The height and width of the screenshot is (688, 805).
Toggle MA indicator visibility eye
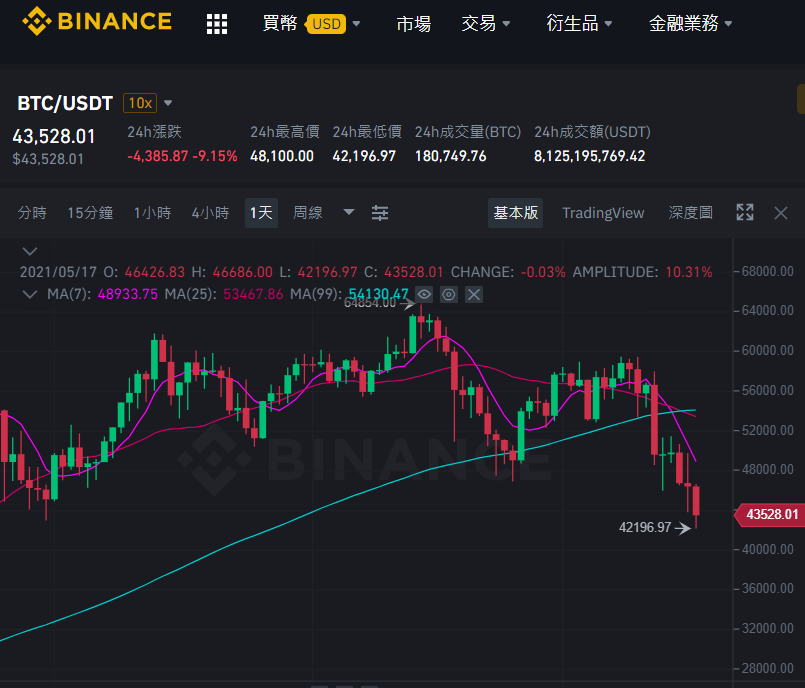(x=424, y=294)
